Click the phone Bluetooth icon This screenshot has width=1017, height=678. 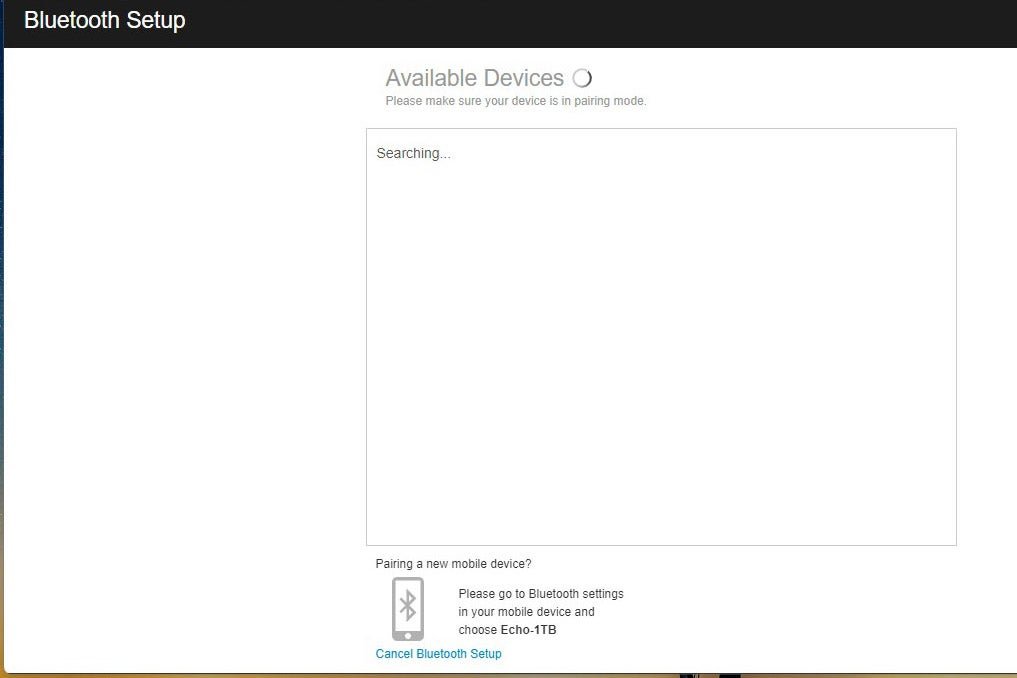click(407, 609)
